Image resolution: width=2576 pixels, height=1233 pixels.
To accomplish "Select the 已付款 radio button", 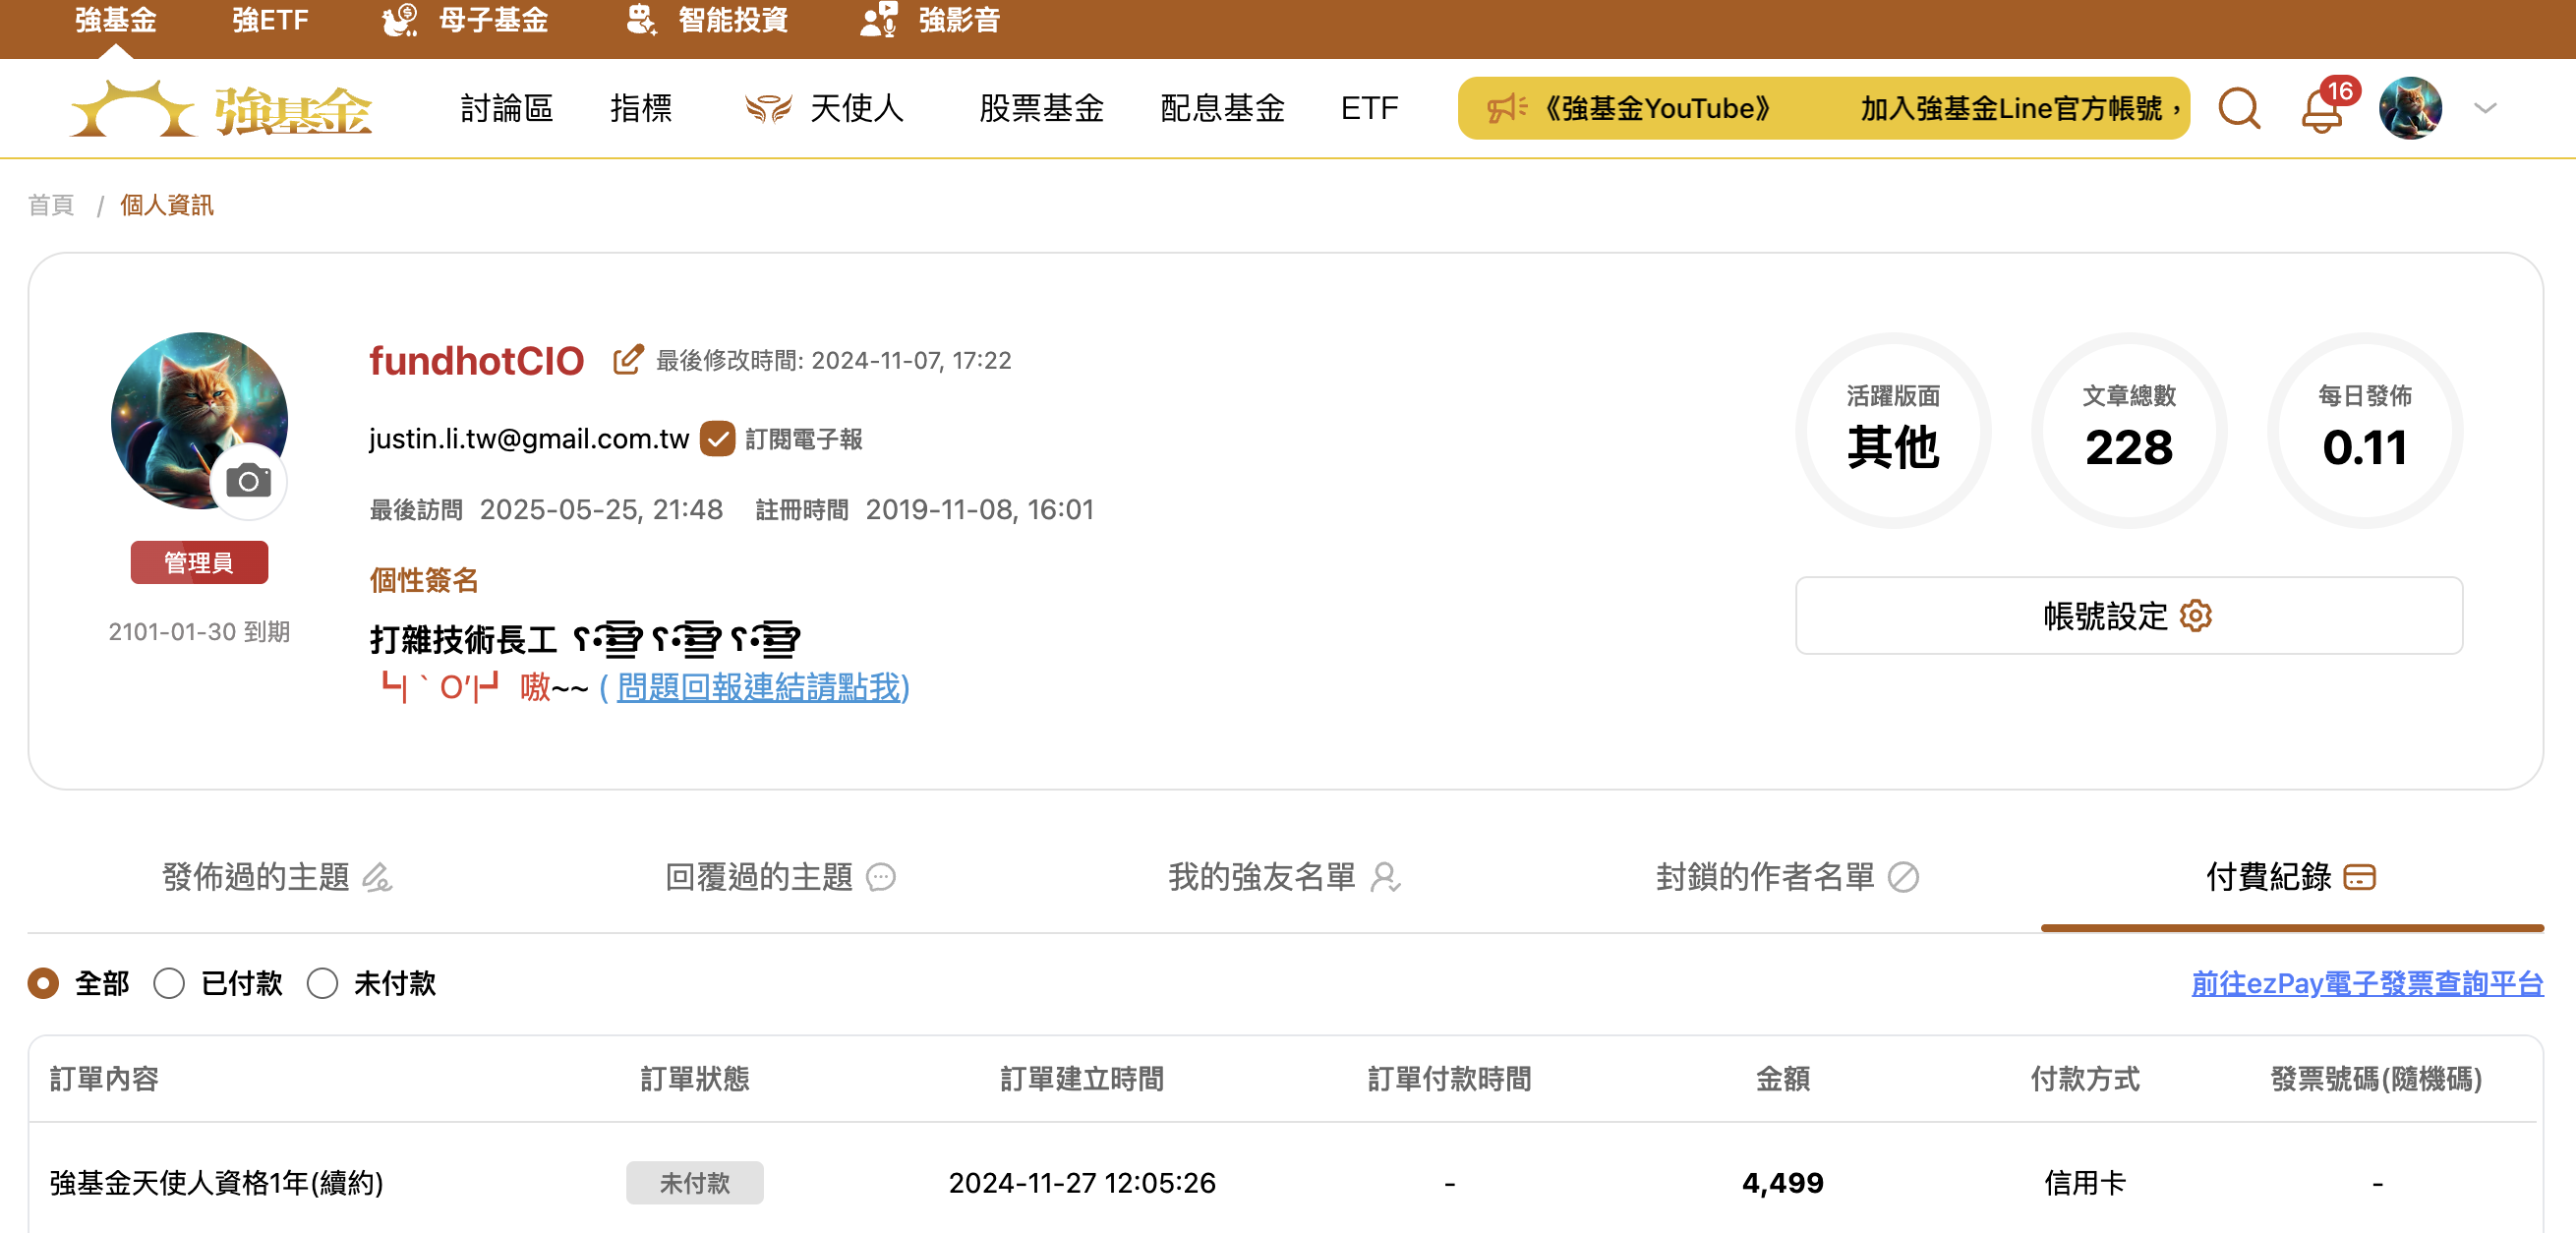I will (170, 984).
